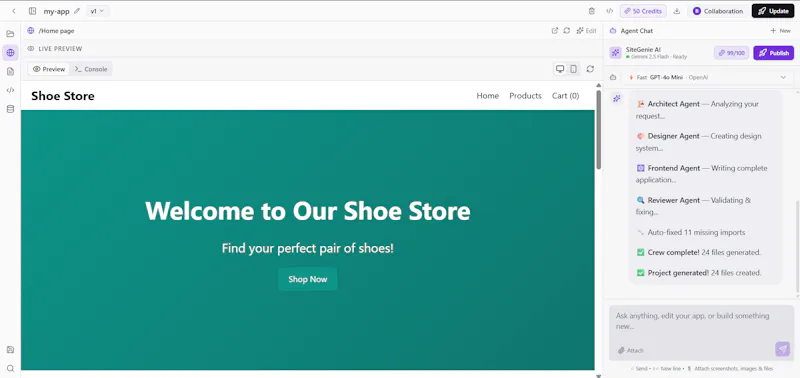The image size is (800, 378).
Task: Open preview in new tab icon
Action: click(555, 31)
